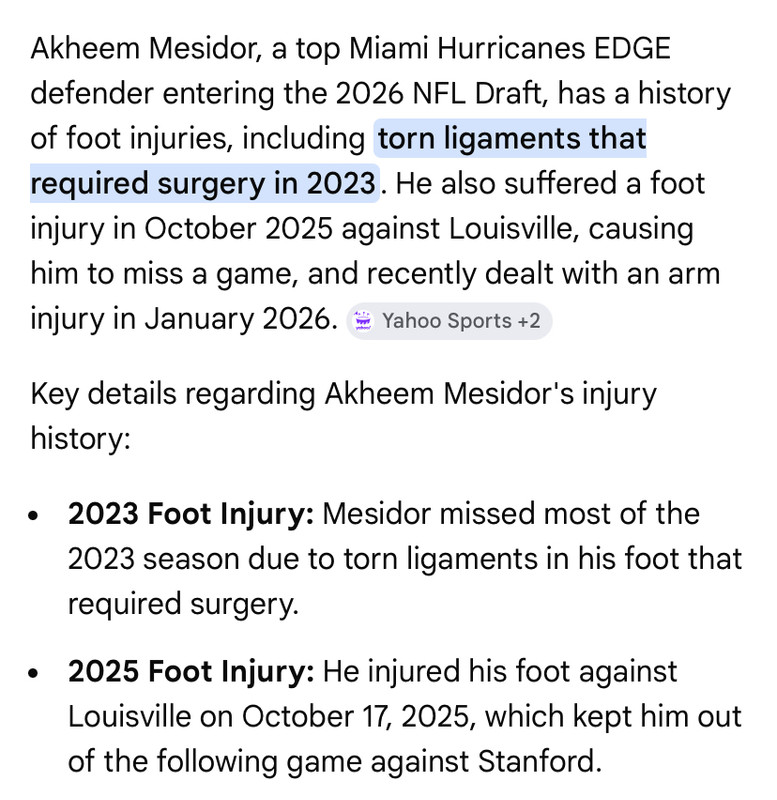Click the word 'Stanford' in the last bullet
This screenshot has height=800, width=777.
pos(539,761)
